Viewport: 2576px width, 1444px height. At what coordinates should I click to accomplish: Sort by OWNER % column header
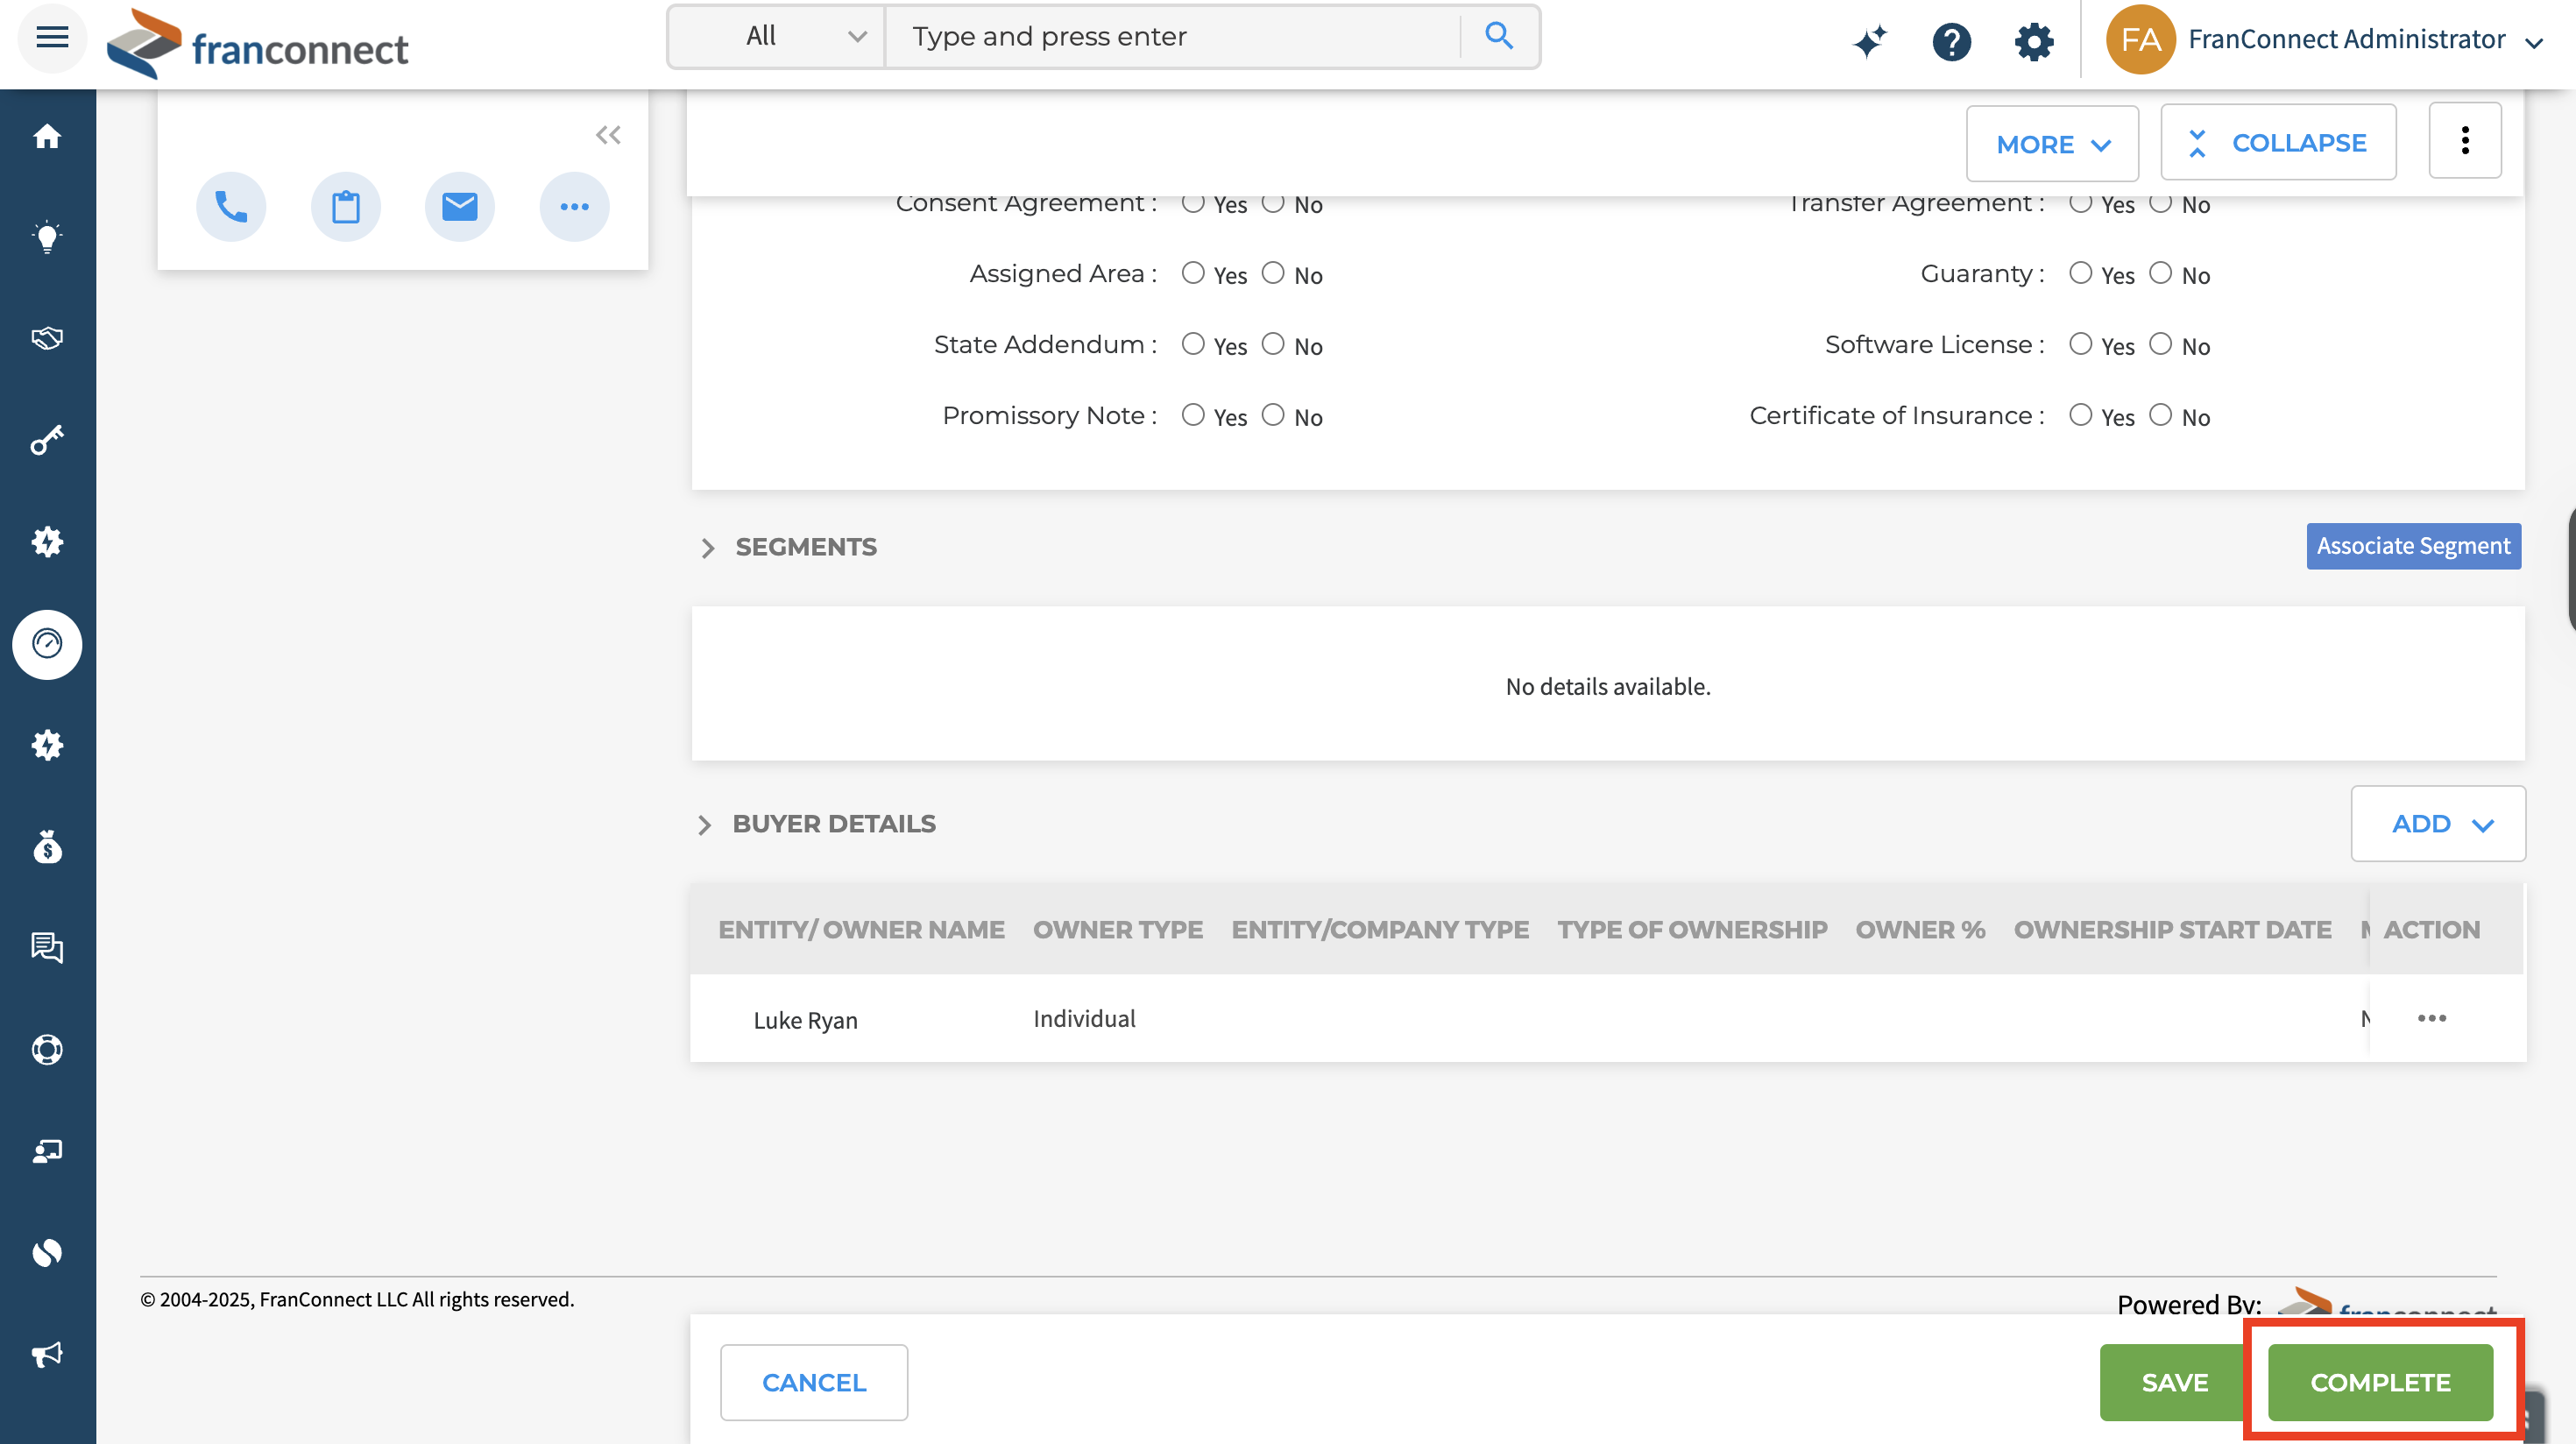click(x=1920, y=929)
